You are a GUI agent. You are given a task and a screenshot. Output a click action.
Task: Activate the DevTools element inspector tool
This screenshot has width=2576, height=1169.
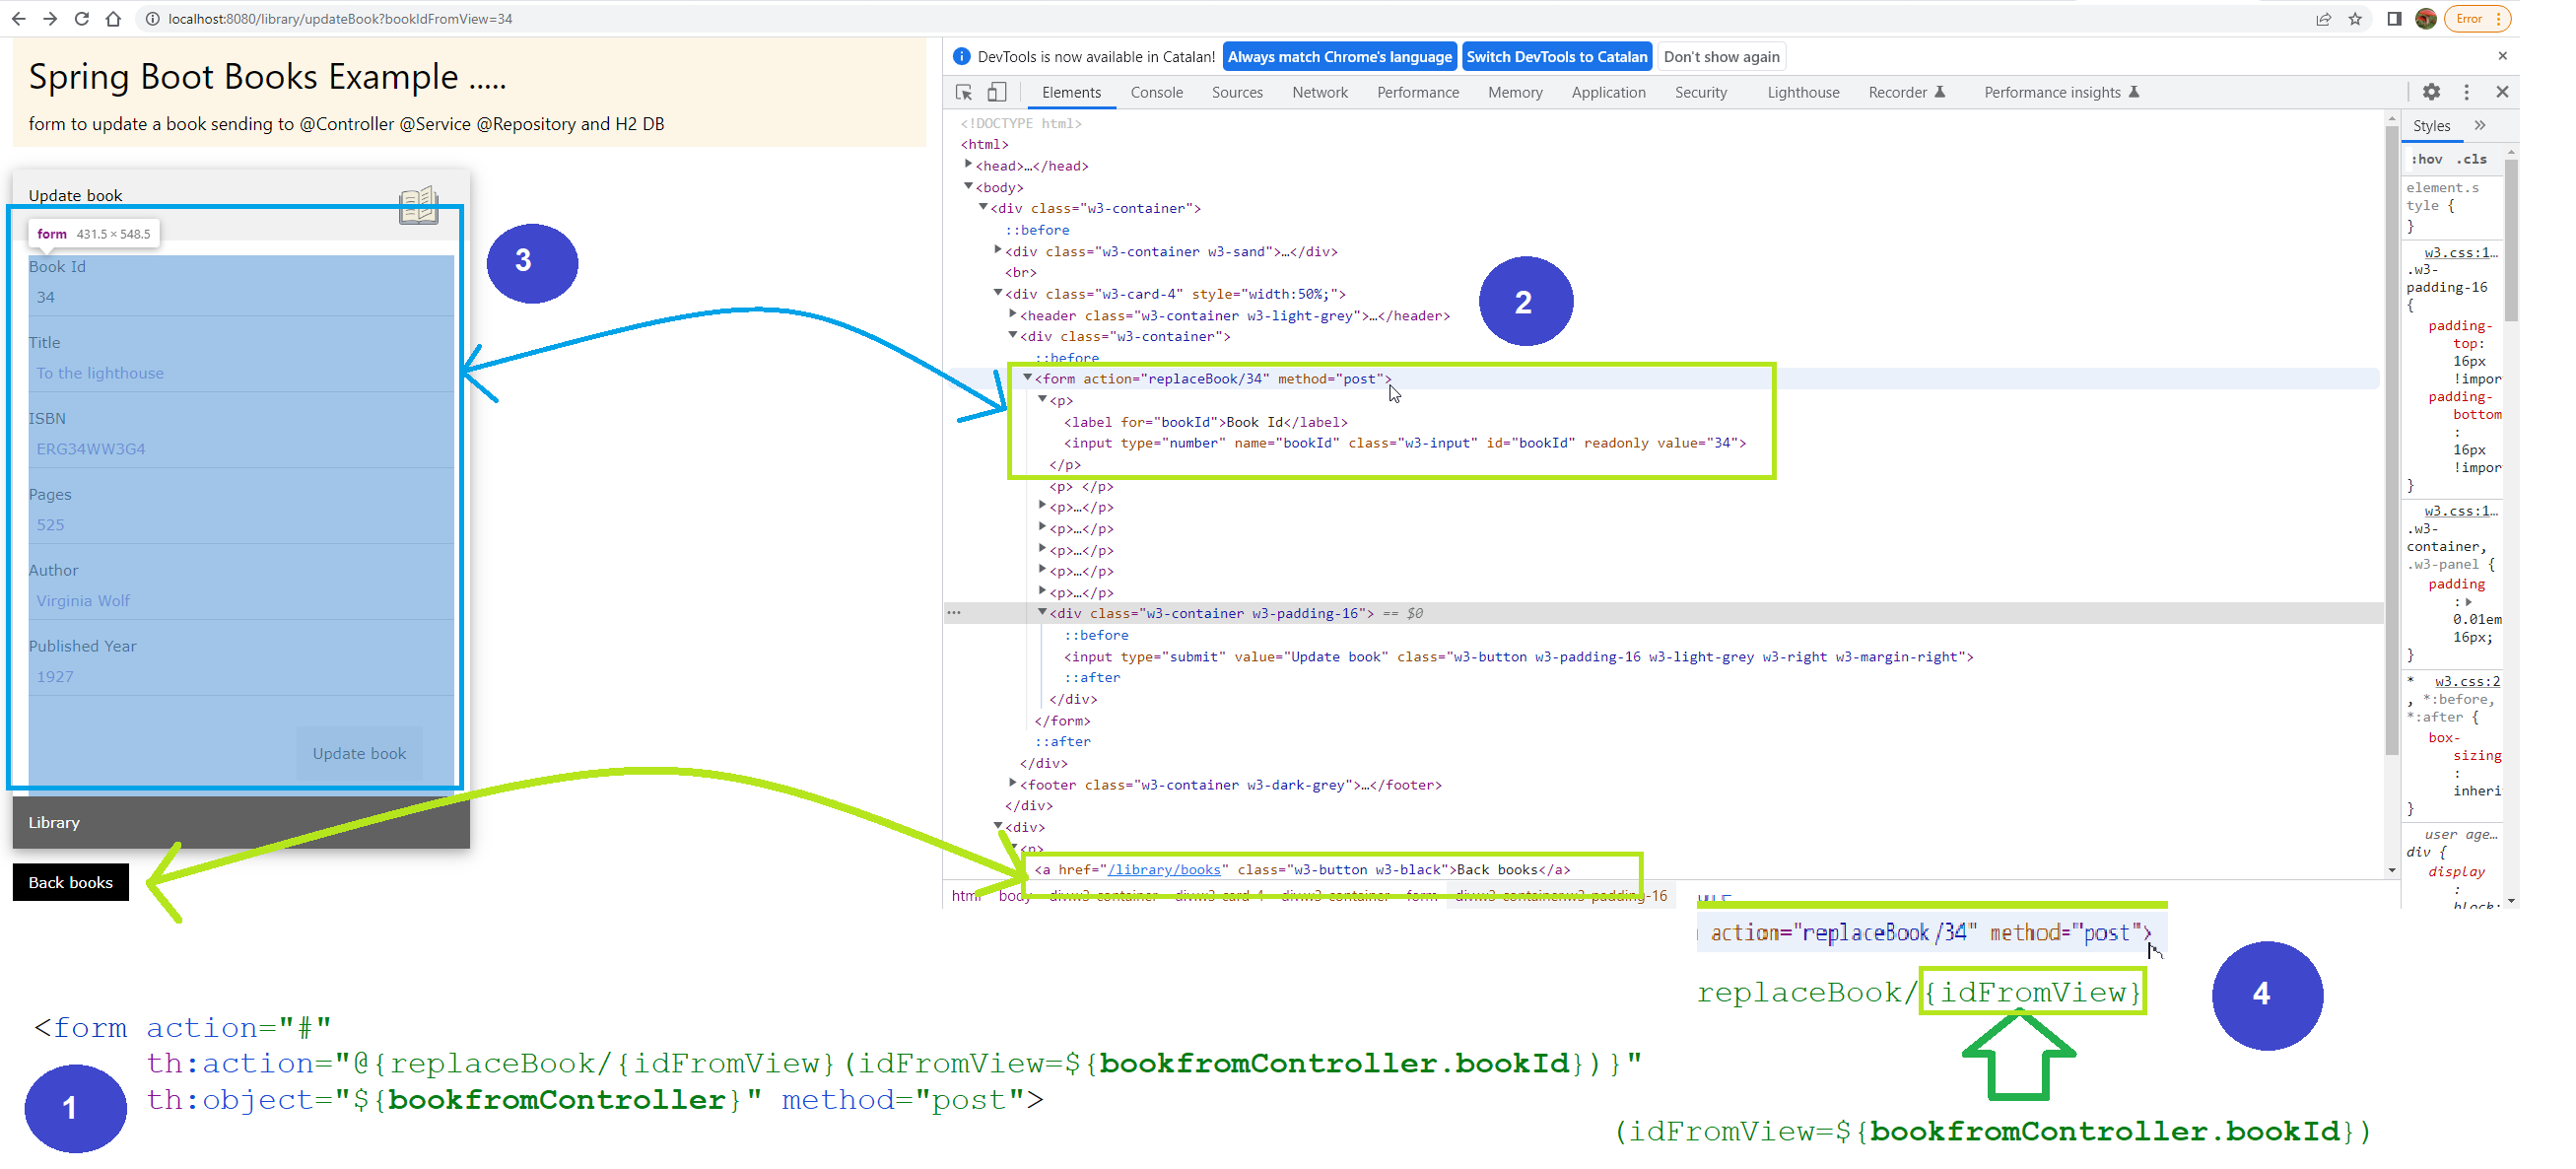964,92
